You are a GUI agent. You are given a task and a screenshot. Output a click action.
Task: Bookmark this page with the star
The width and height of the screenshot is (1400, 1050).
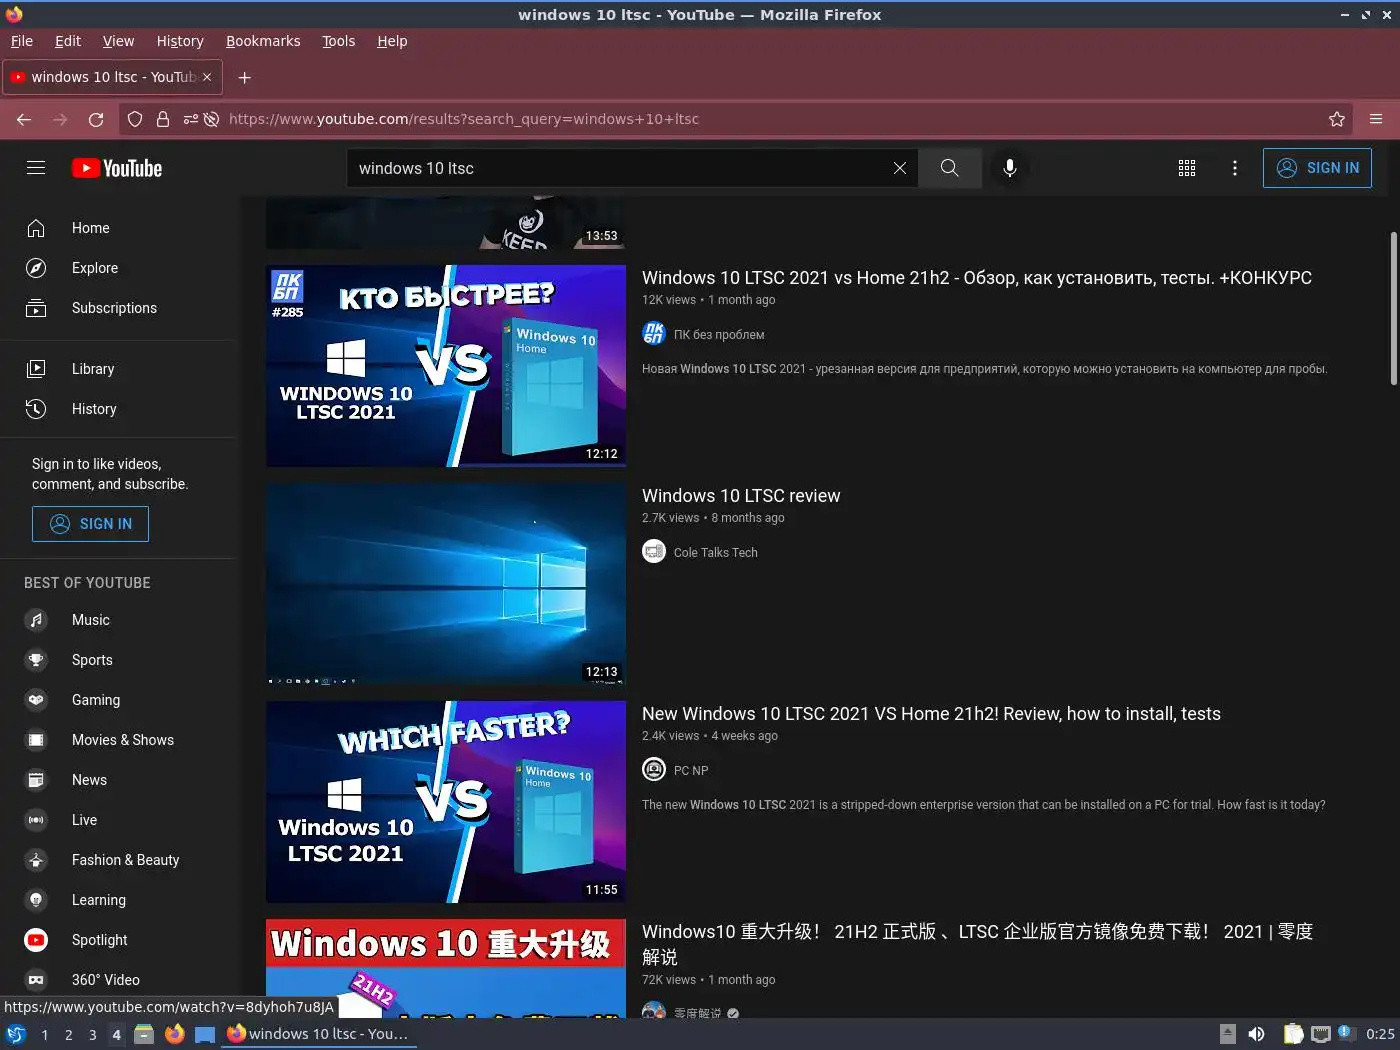pyautogui.click(x=1337, y=119)
